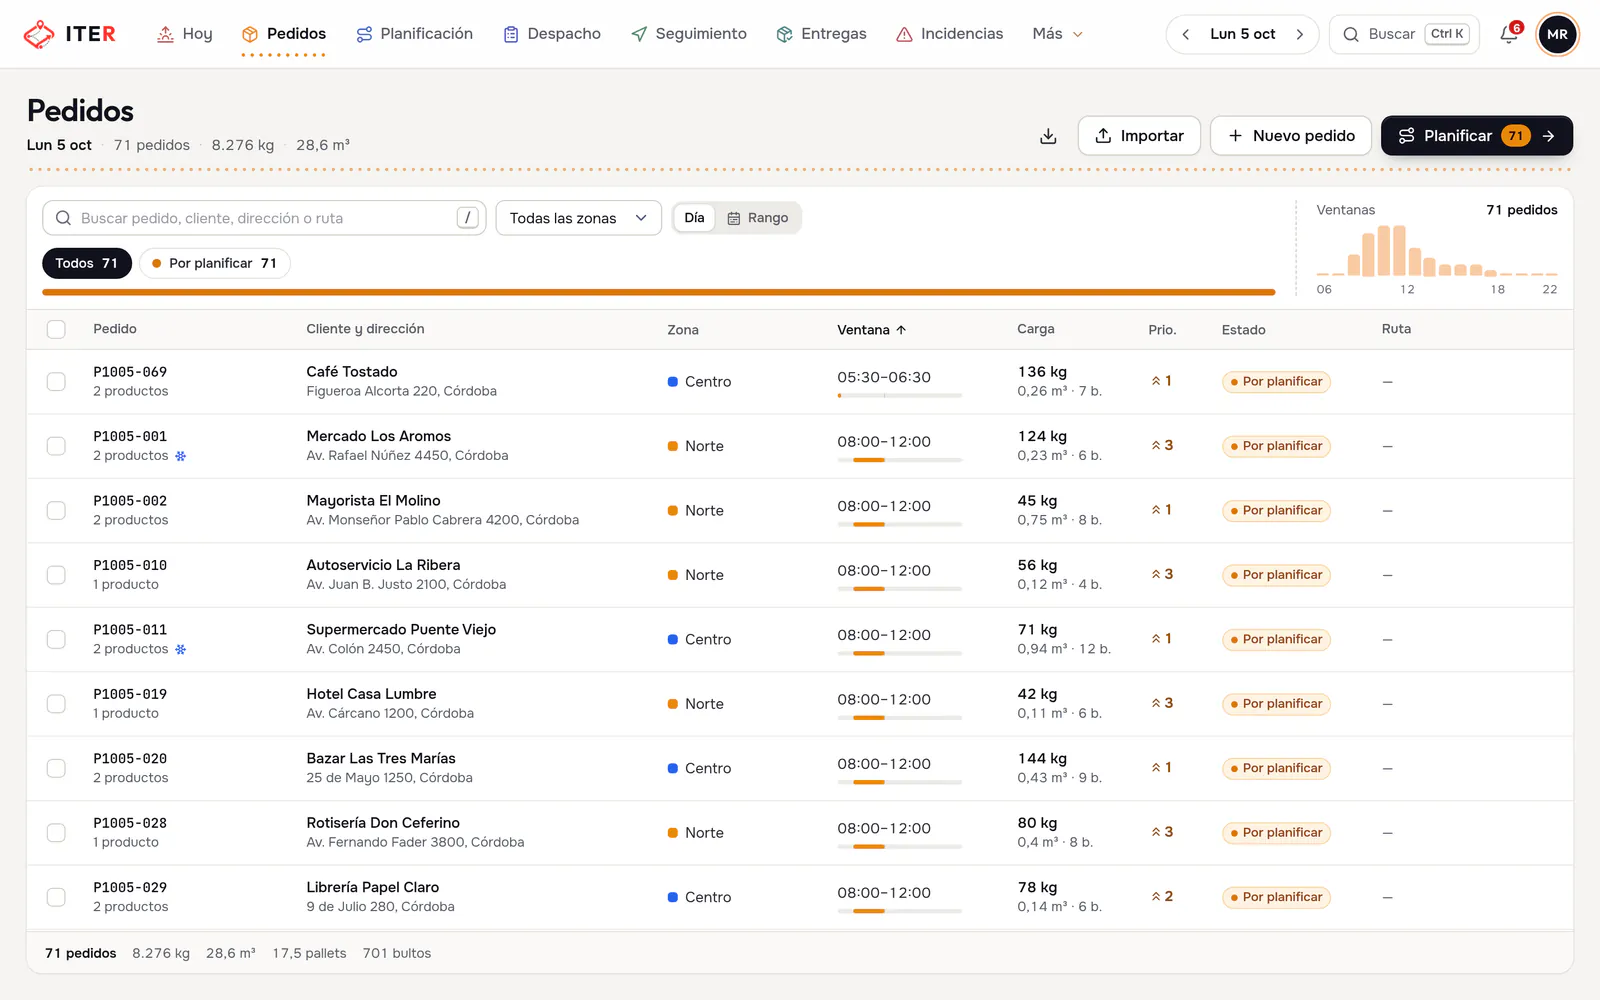1600x1000 pixels.
Task: Filter by Por planificar 71 chip
Action: pos(214,263)
